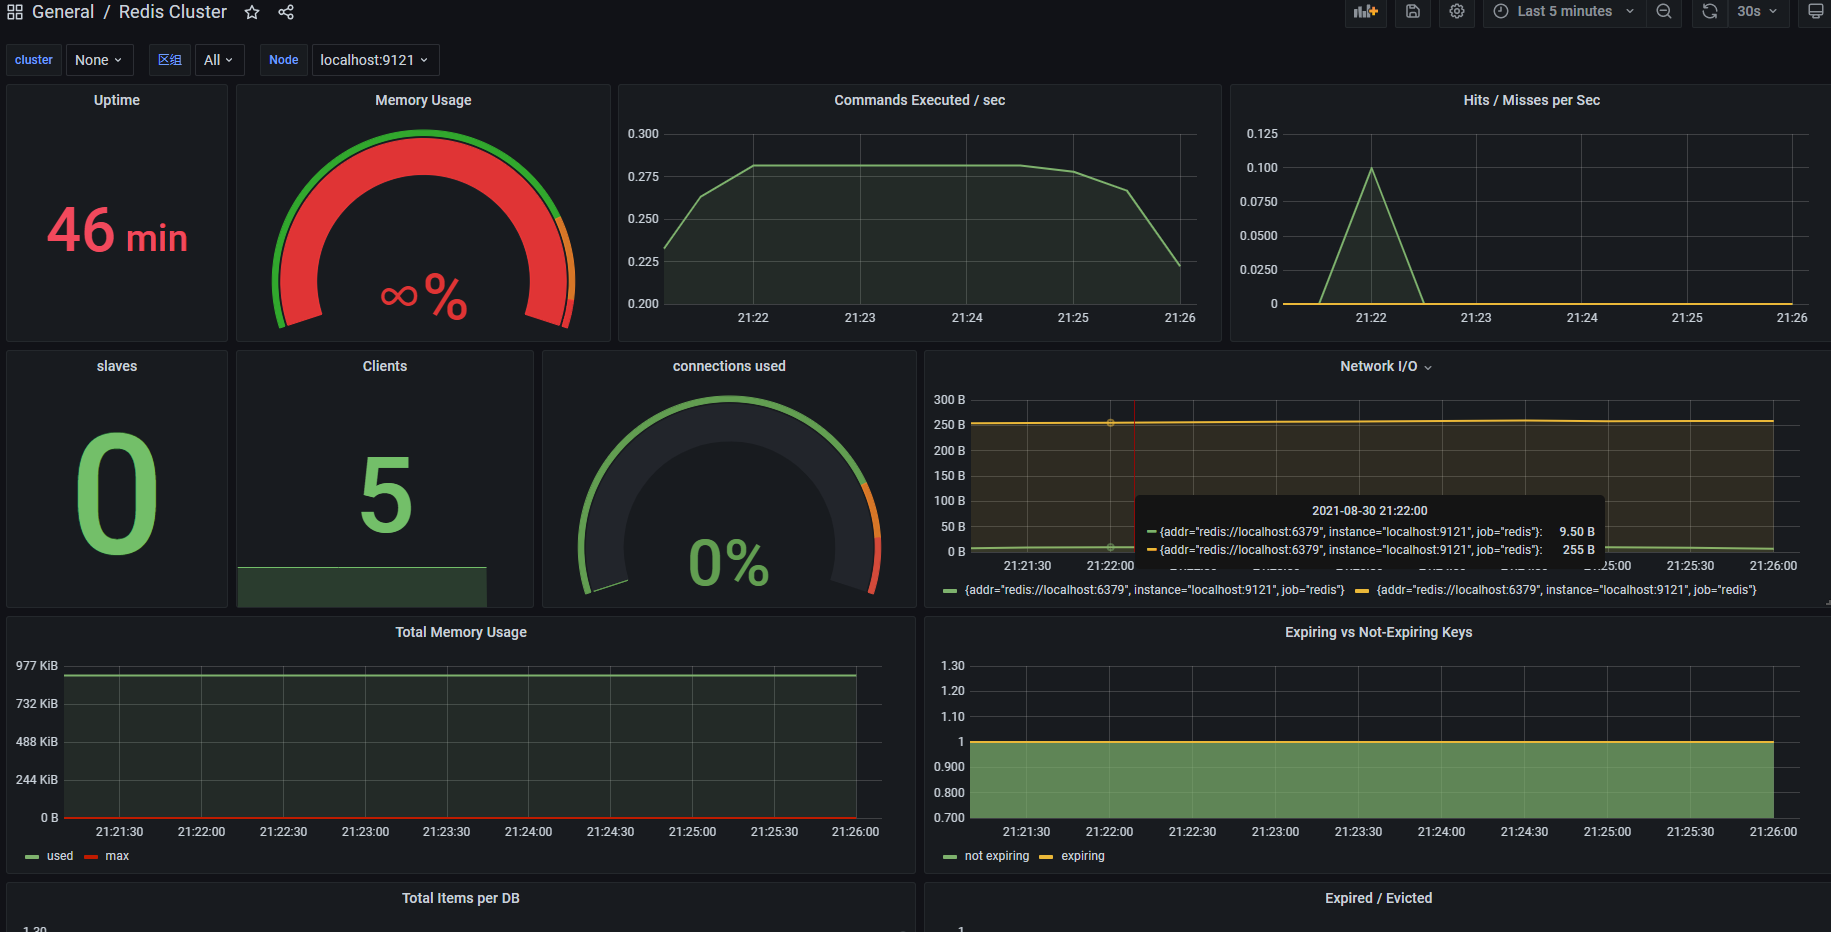The width and height of the screenshot is (1831, 932).
Task: Click red color swatch for max
Action: coord(91,857)
